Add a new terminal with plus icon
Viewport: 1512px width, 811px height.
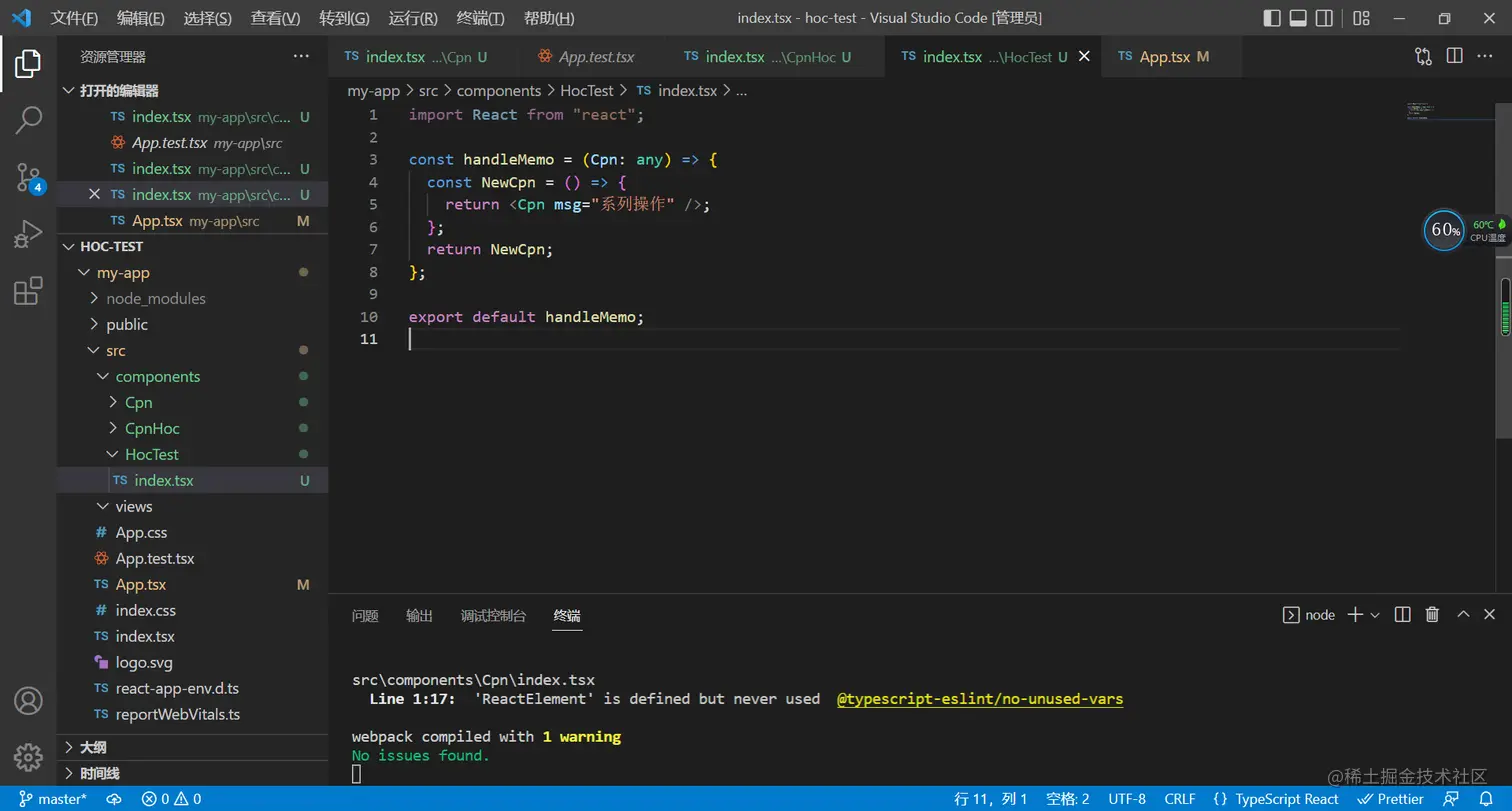click(x=1355, y=615)
